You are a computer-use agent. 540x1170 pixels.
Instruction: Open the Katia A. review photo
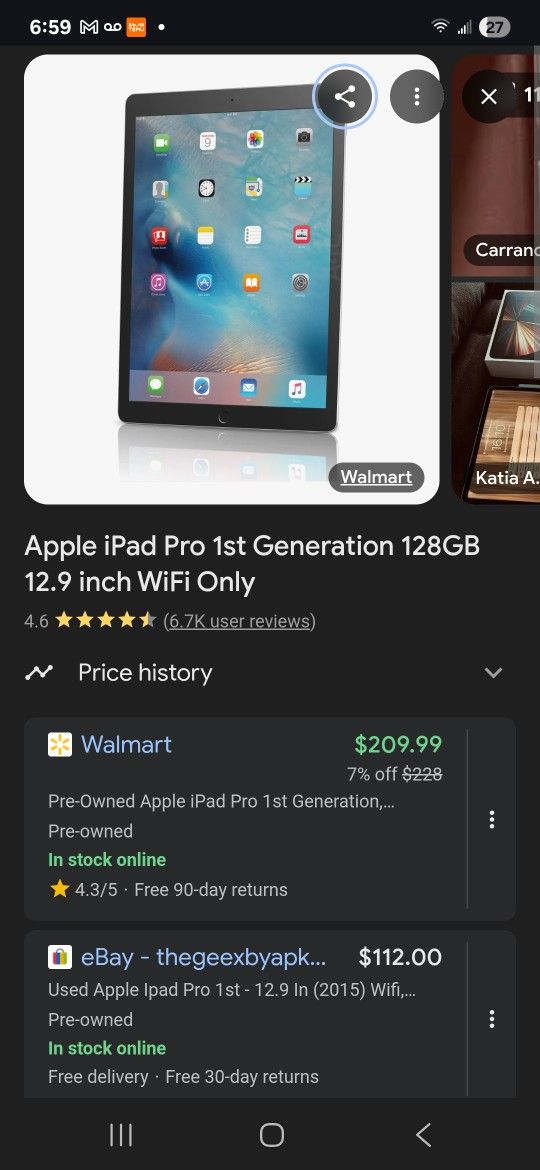tap(495, 391)
